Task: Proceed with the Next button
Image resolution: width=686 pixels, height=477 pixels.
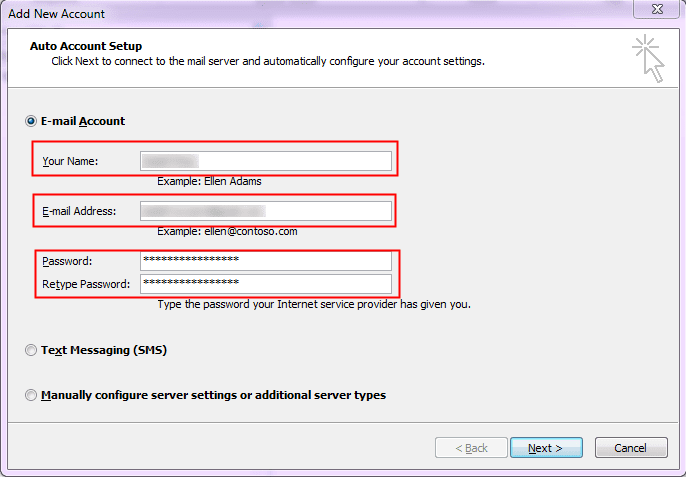Action: coord(546,448)
